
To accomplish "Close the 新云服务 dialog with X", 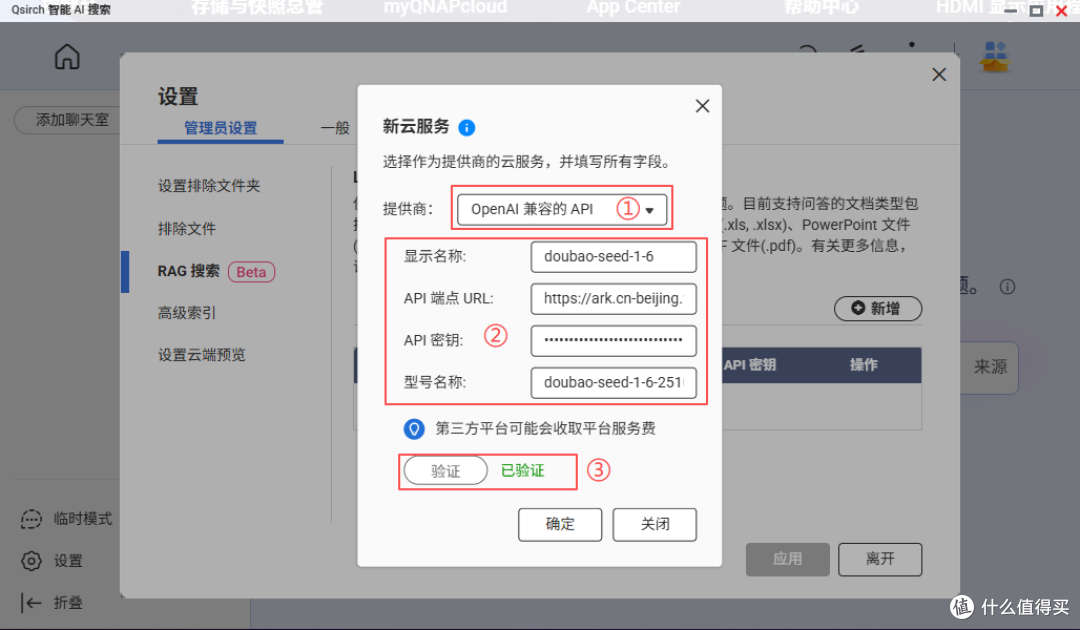I will pos(702,106).
